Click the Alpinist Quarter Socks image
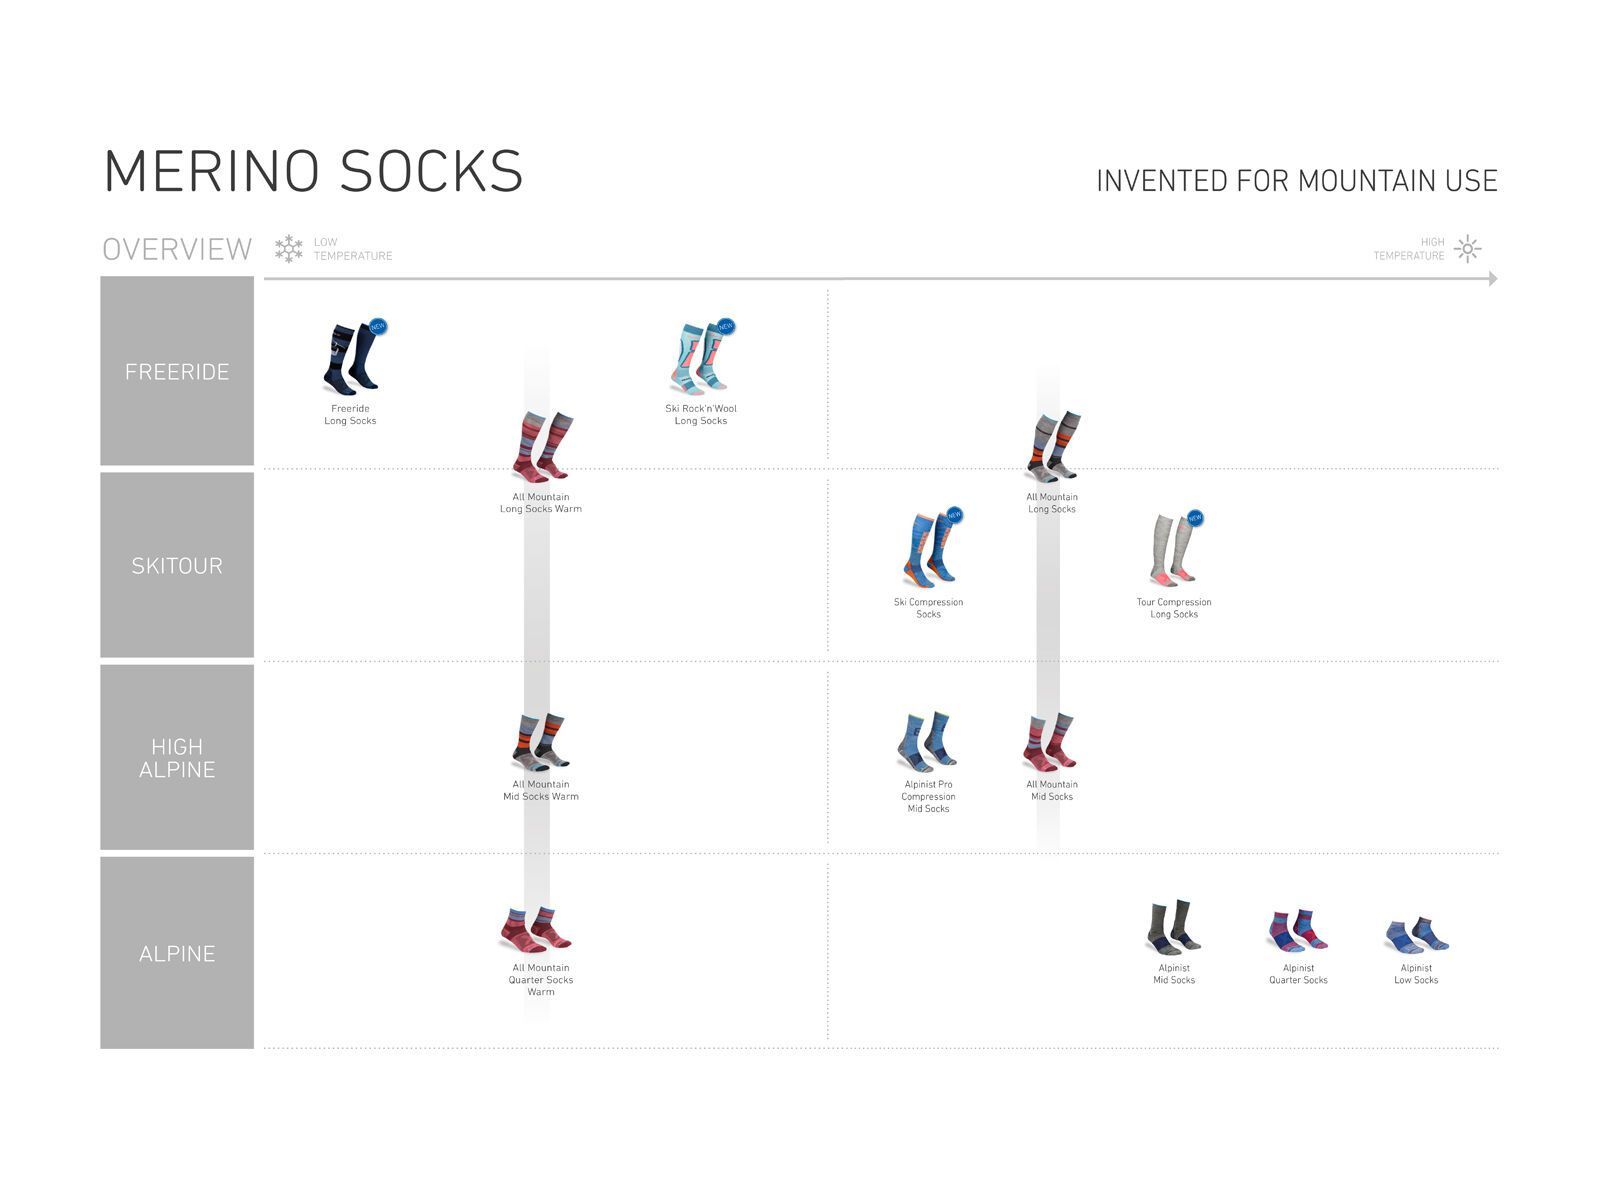This screenshot has height=1200, width=1600. click(x=1297, y=931)
